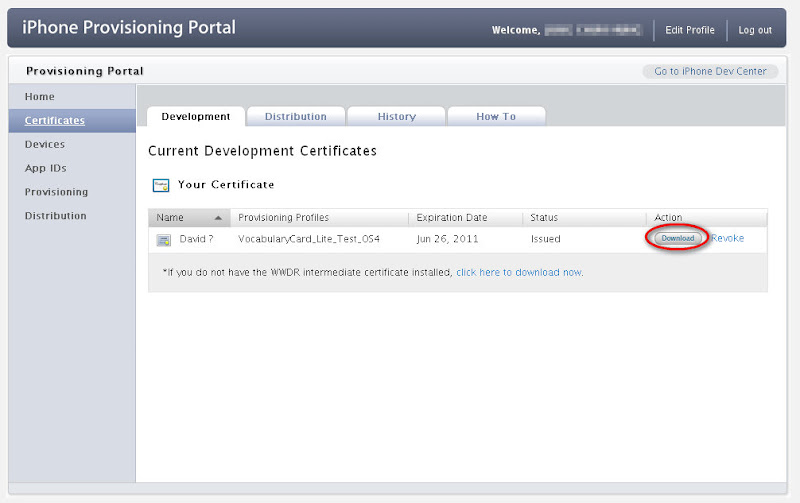Switch to the History tab
Screen dimensions: 800x503
pos(396,117)
